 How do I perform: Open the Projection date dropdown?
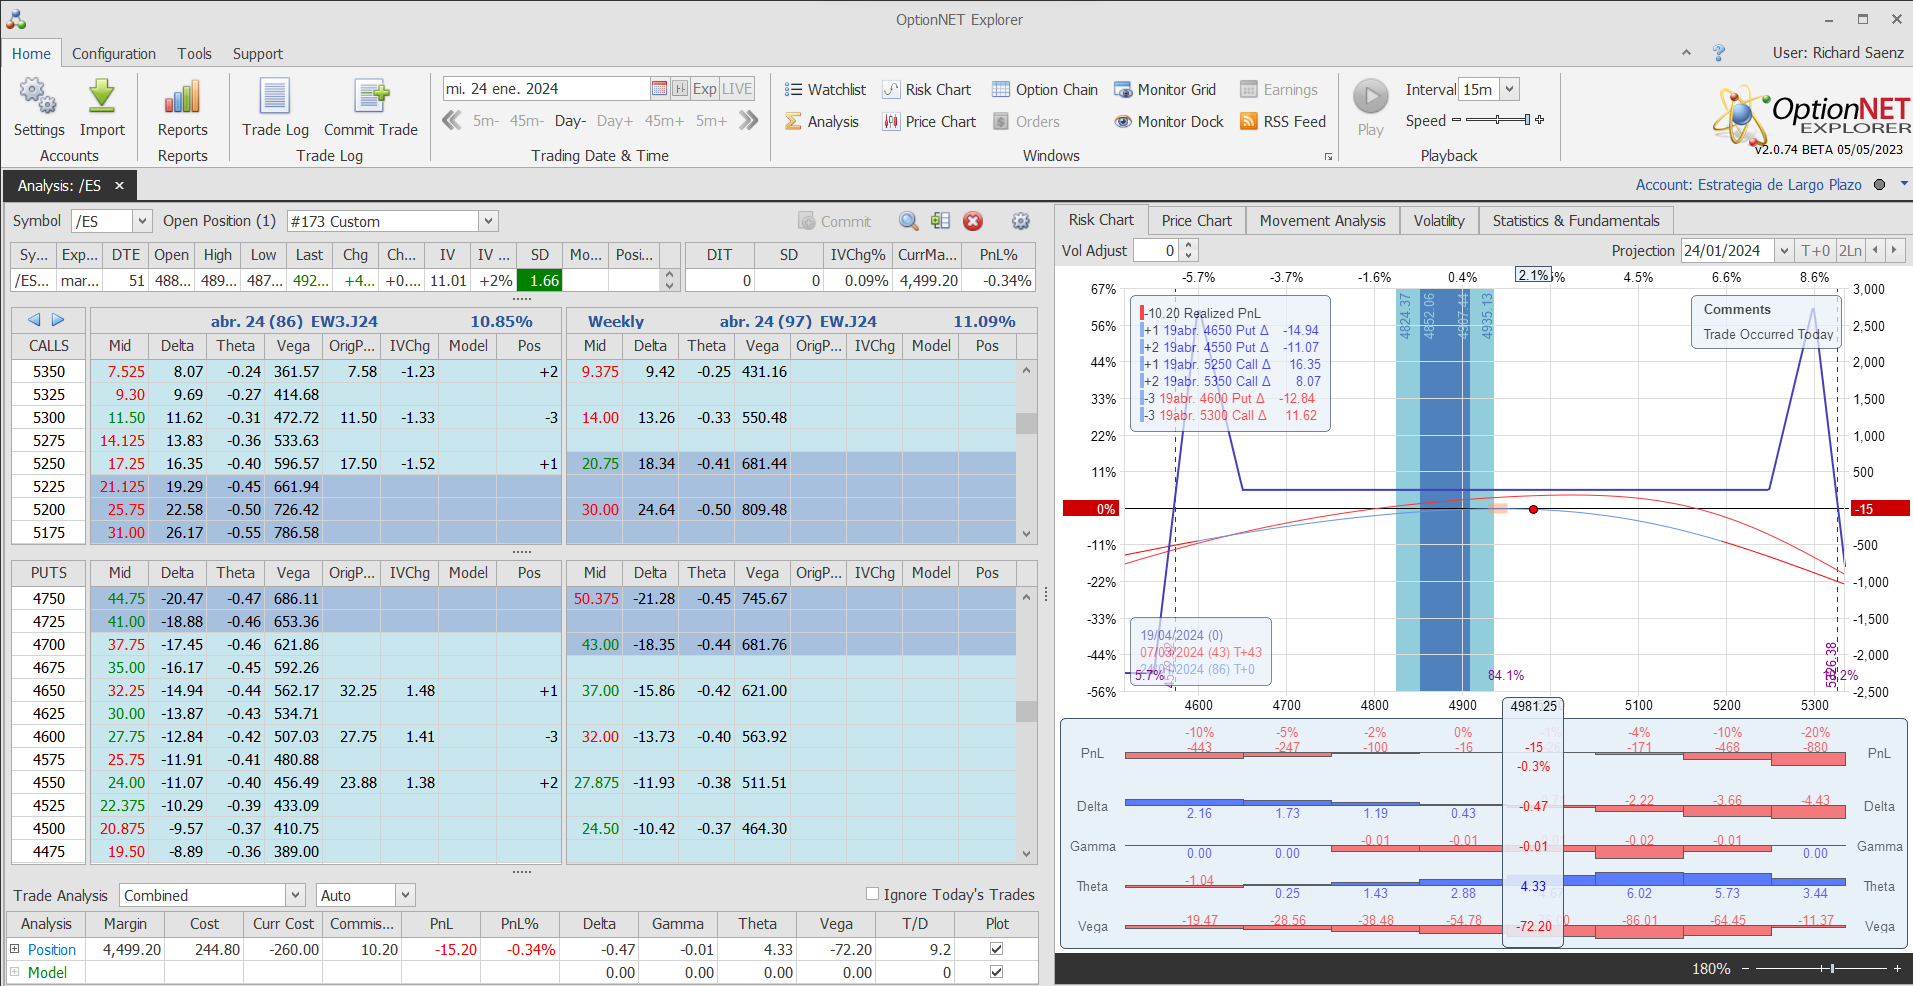click(x=1784, y=250)
